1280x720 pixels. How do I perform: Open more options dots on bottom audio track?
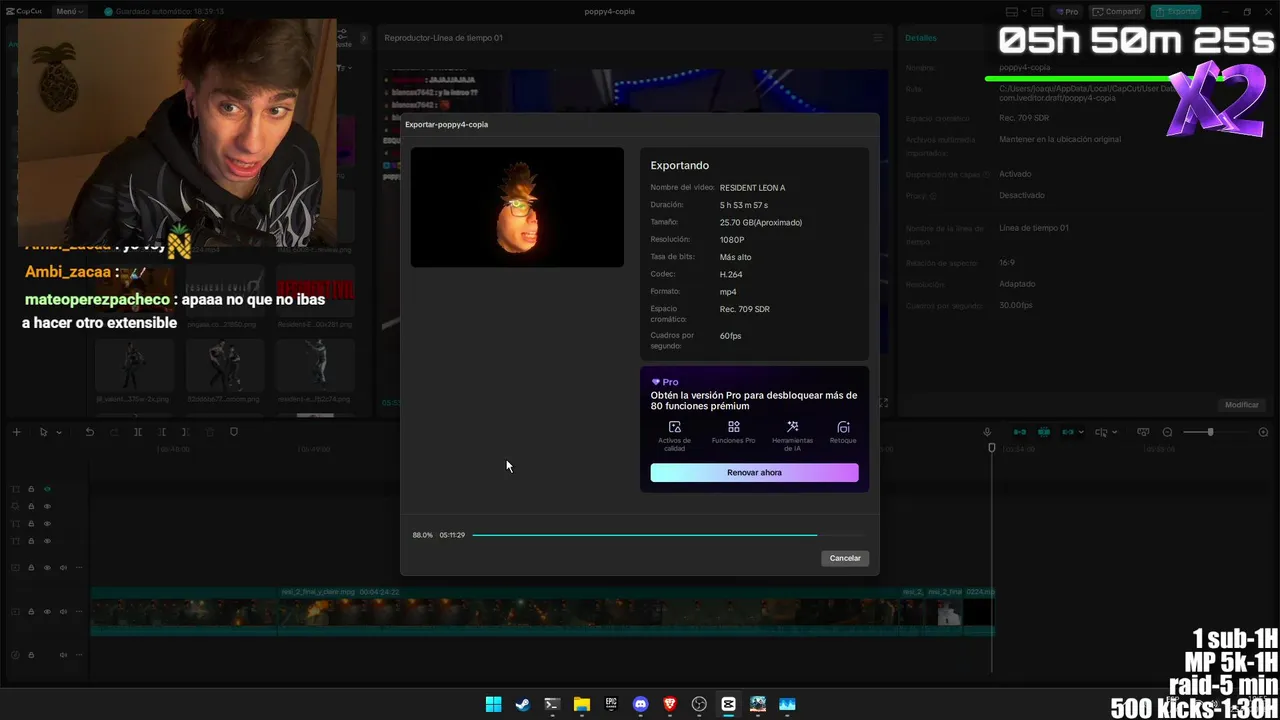coord(78,655)
